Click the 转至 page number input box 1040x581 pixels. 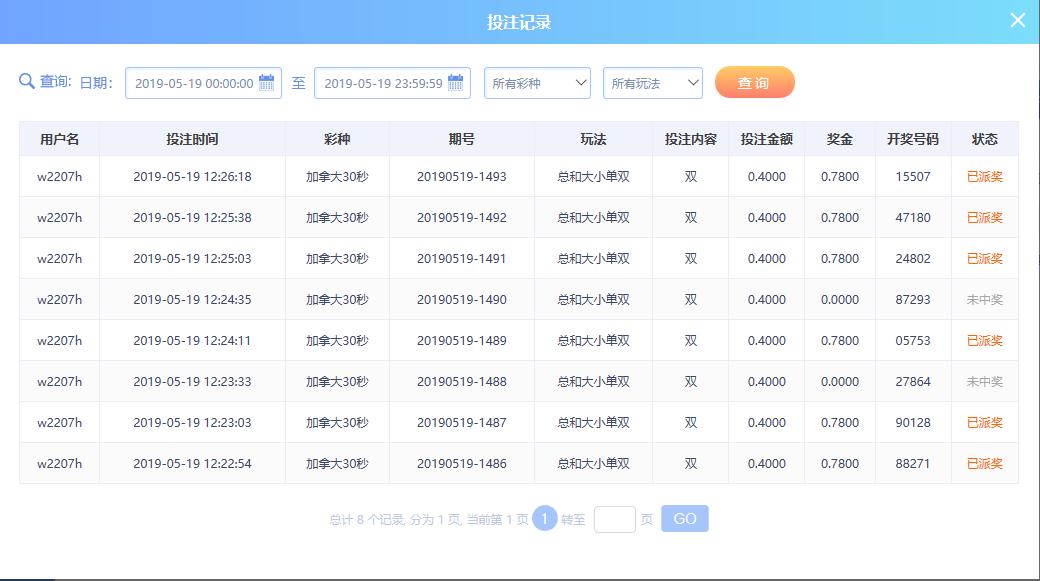tap(615, 519)
